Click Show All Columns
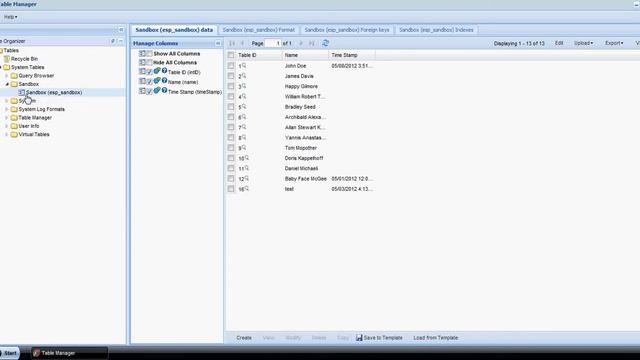Screen dimensions: 640x360 (x=177, y=53)
